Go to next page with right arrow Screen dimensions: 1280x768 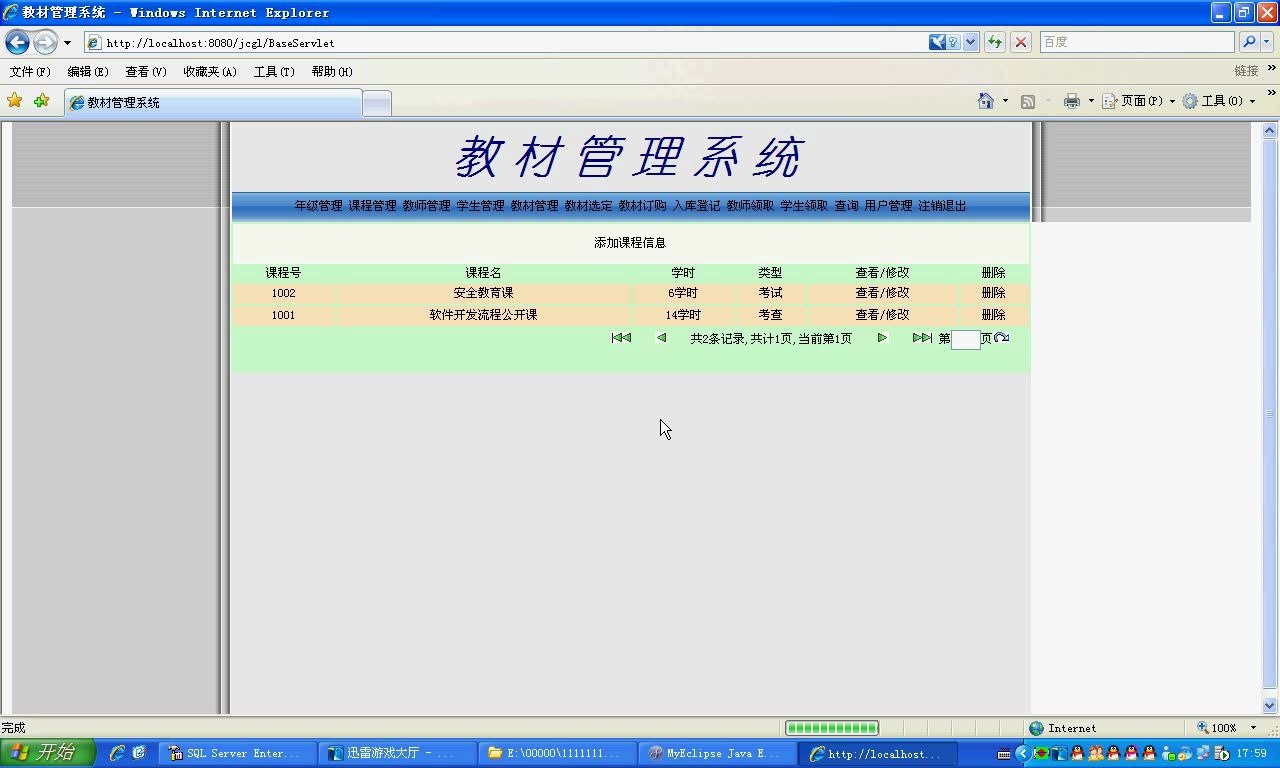click(x=882, y=338)
